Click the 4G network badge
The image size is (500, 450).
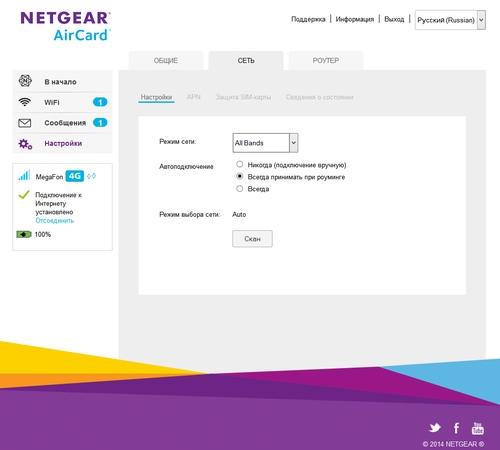(75, 176)
